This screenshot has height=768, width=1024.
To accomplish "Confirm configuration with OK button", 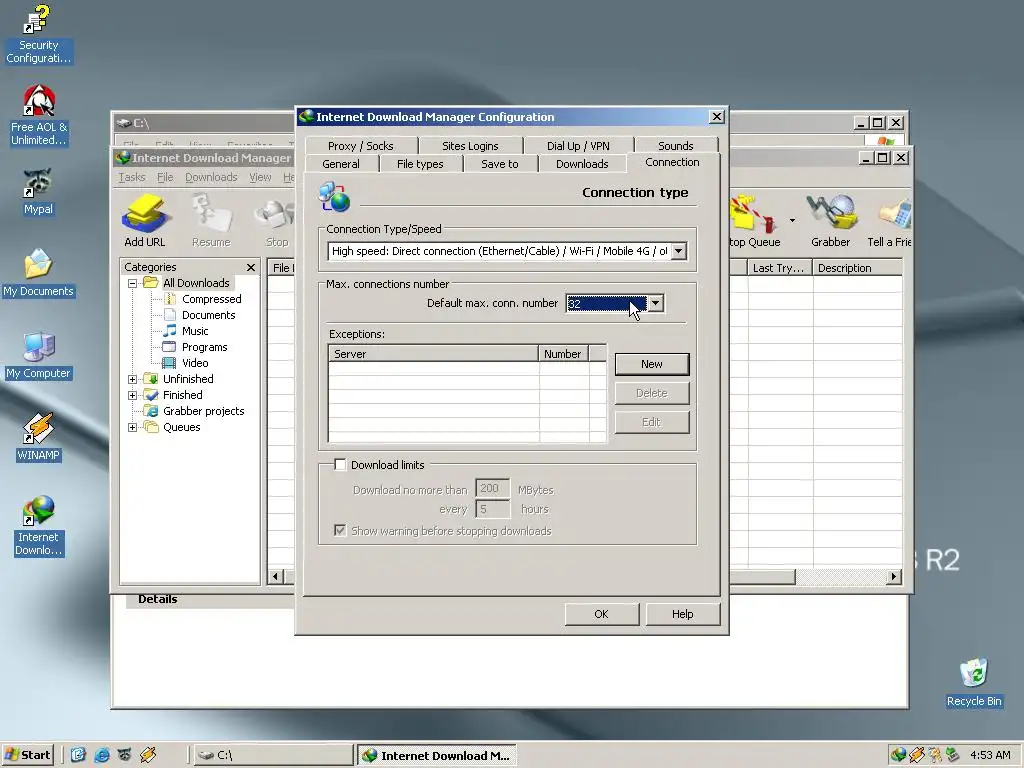I will (601, 614).
